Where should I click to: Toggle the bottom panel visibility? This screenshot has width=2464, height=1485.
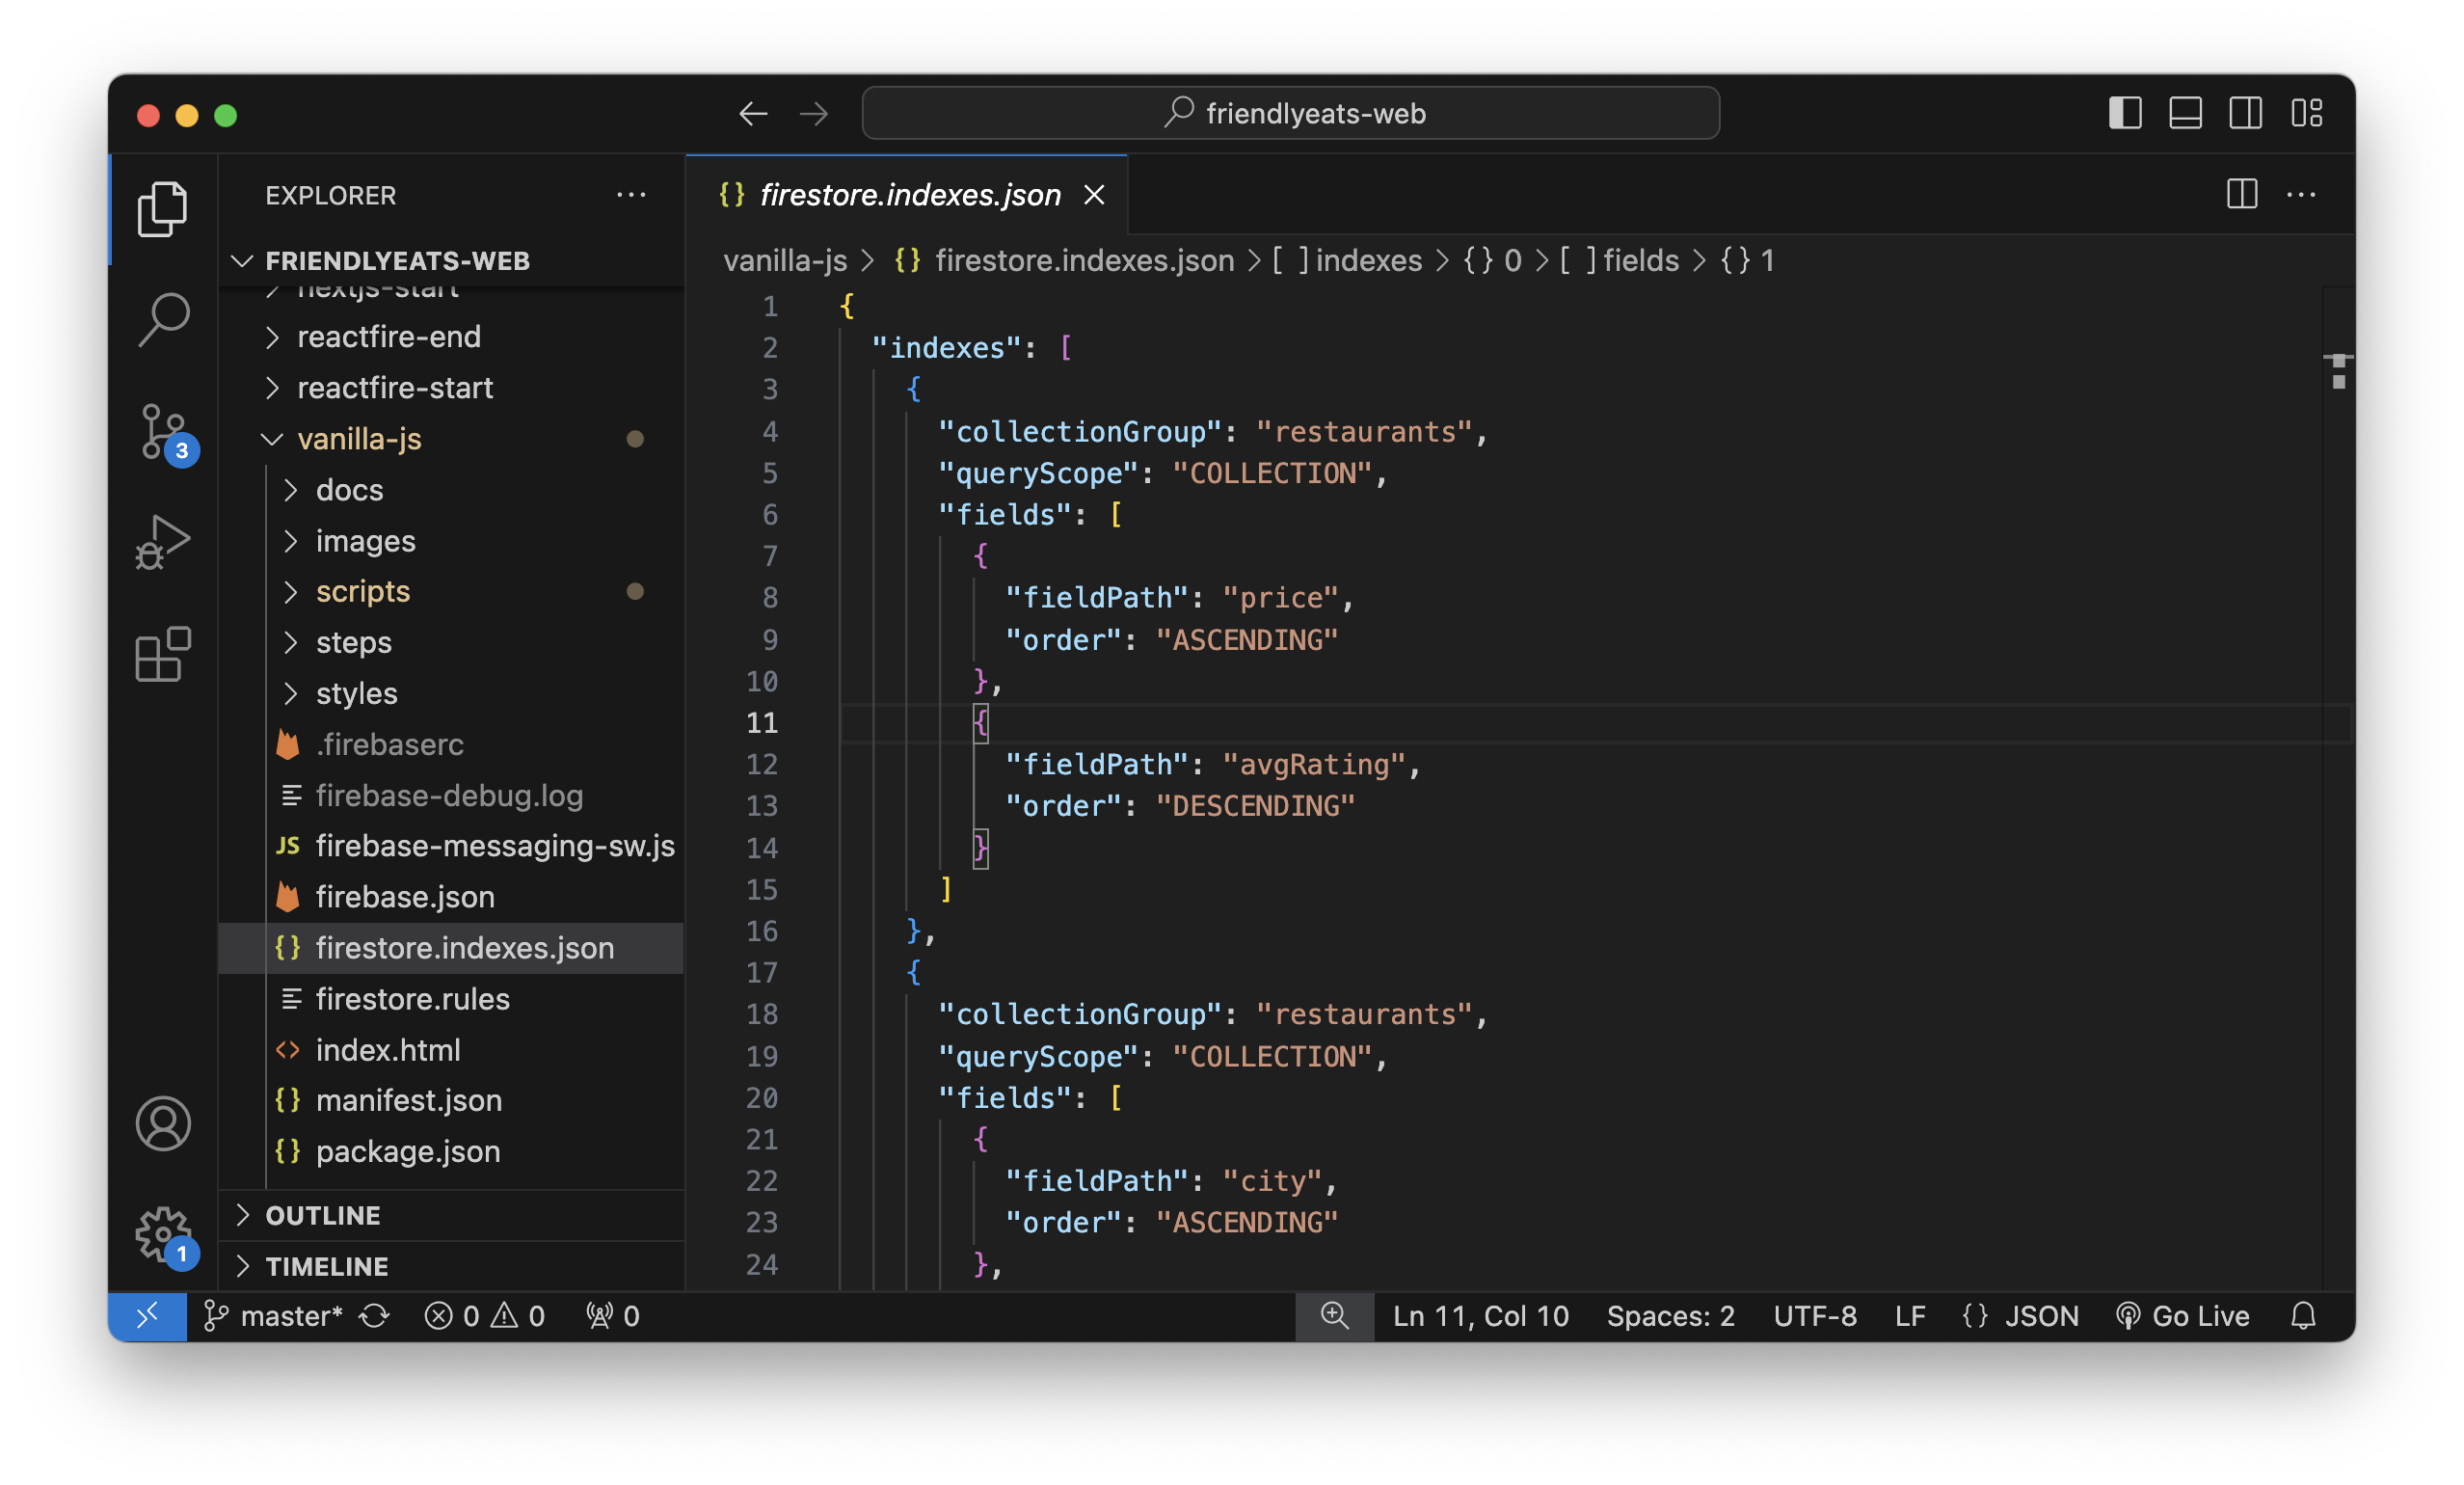(x=2185, y=113)
